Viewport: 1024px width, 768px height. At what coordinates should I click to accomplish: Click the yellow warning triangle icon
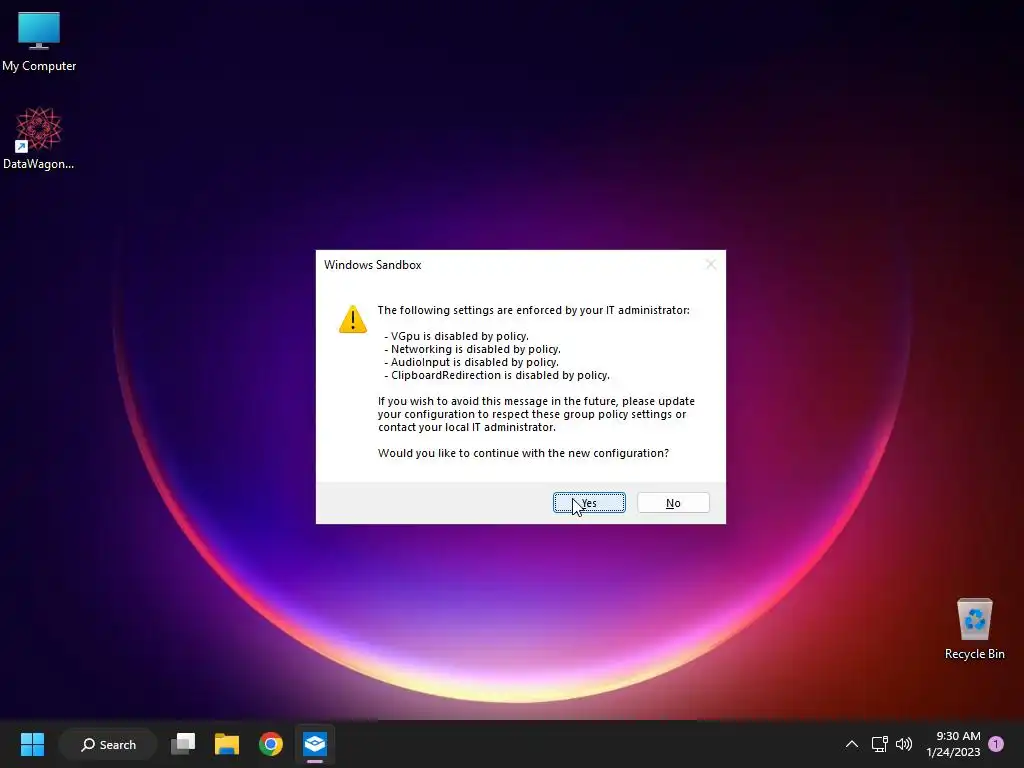pos(353,319)
